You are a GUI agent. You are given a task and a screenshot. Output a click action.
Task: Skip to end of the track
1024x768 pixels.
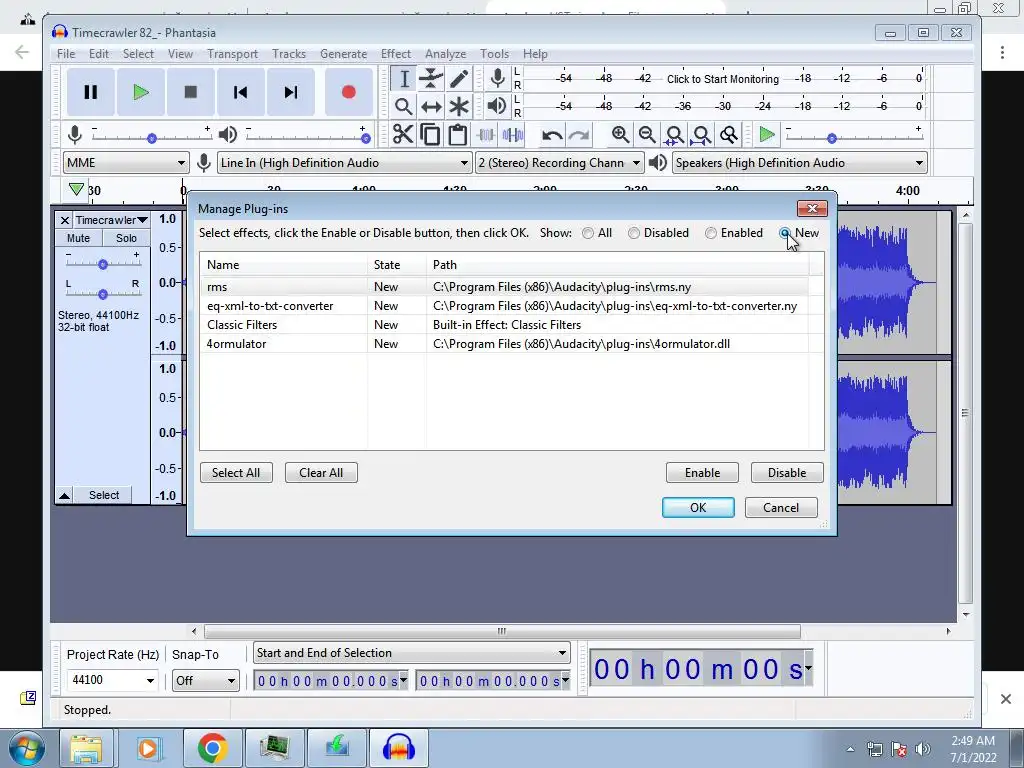point(291,92)
